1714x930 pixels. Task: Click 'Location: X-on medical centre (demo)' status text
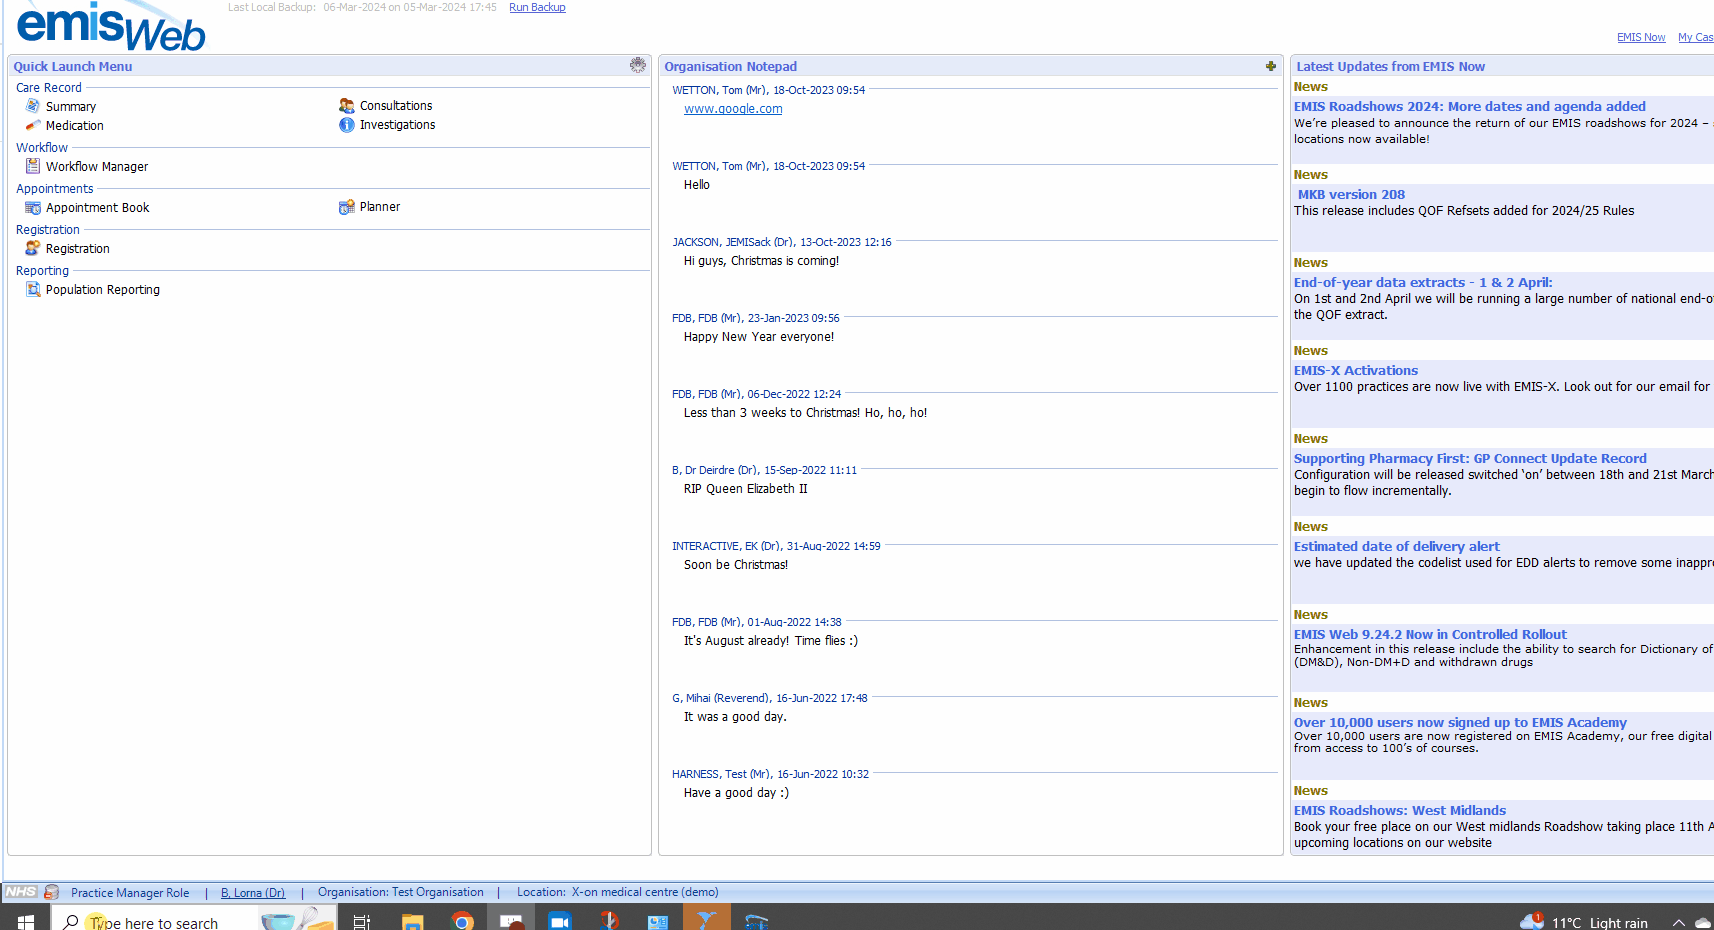(x=618, y=892)
